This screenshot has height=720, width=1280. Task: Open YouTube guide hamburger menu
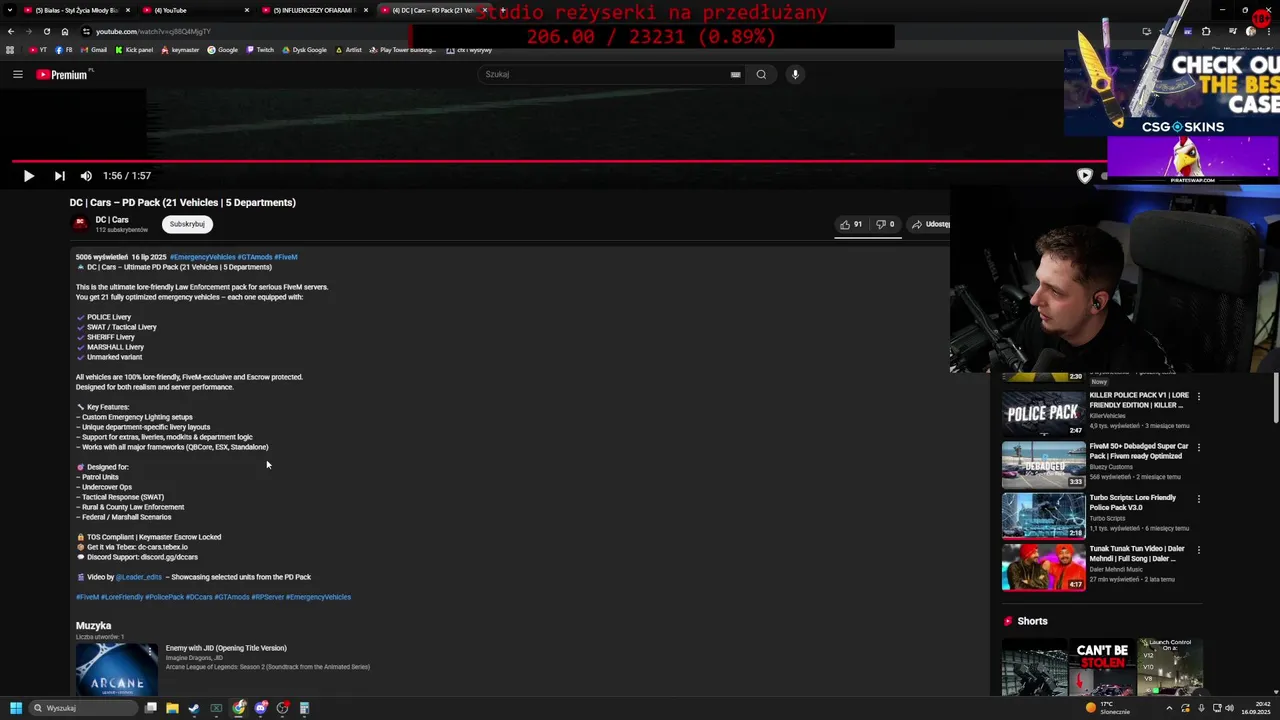[17, 74]
